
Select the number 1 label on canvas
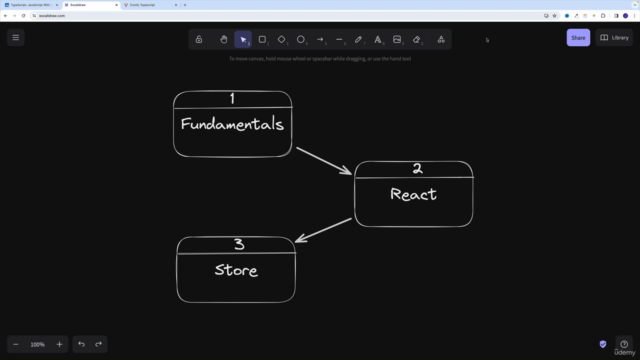(x=232, y=98)
